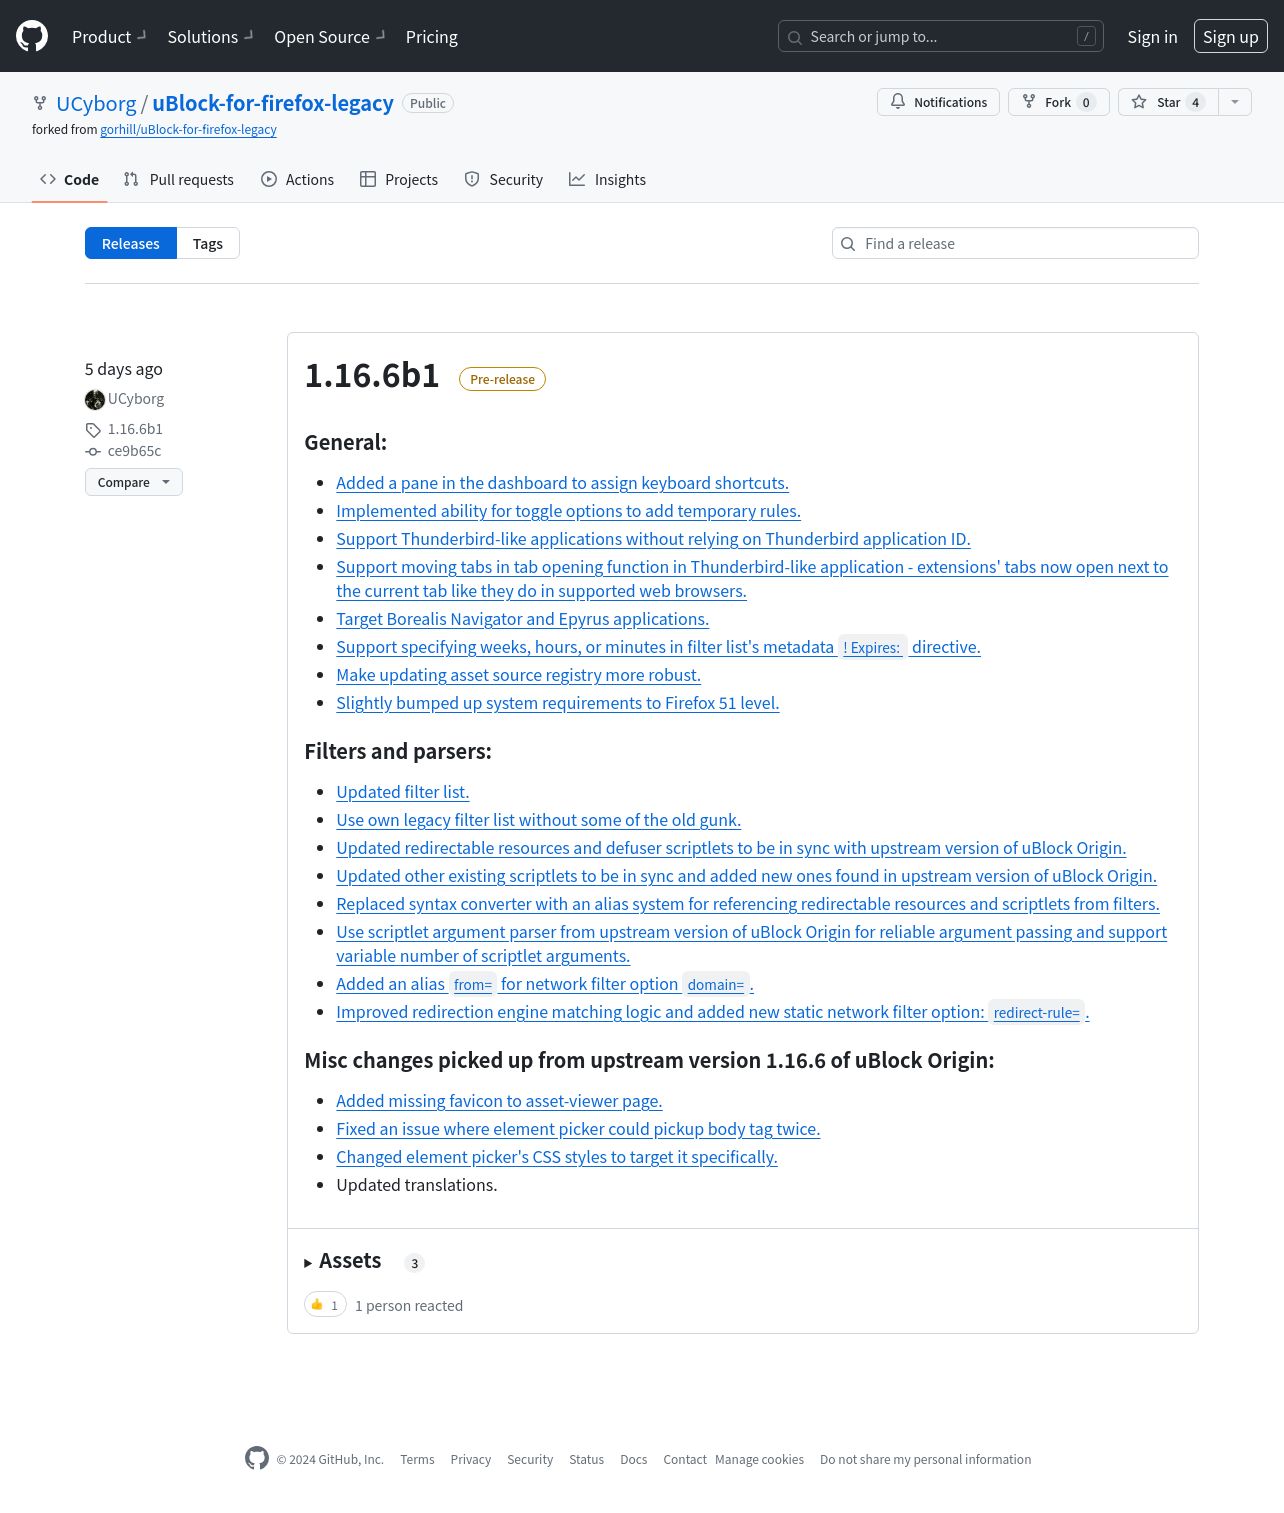Open 'Updated filter list.' link
The height and width of the screenshot is (1513, 1284).
click(402, 792)
